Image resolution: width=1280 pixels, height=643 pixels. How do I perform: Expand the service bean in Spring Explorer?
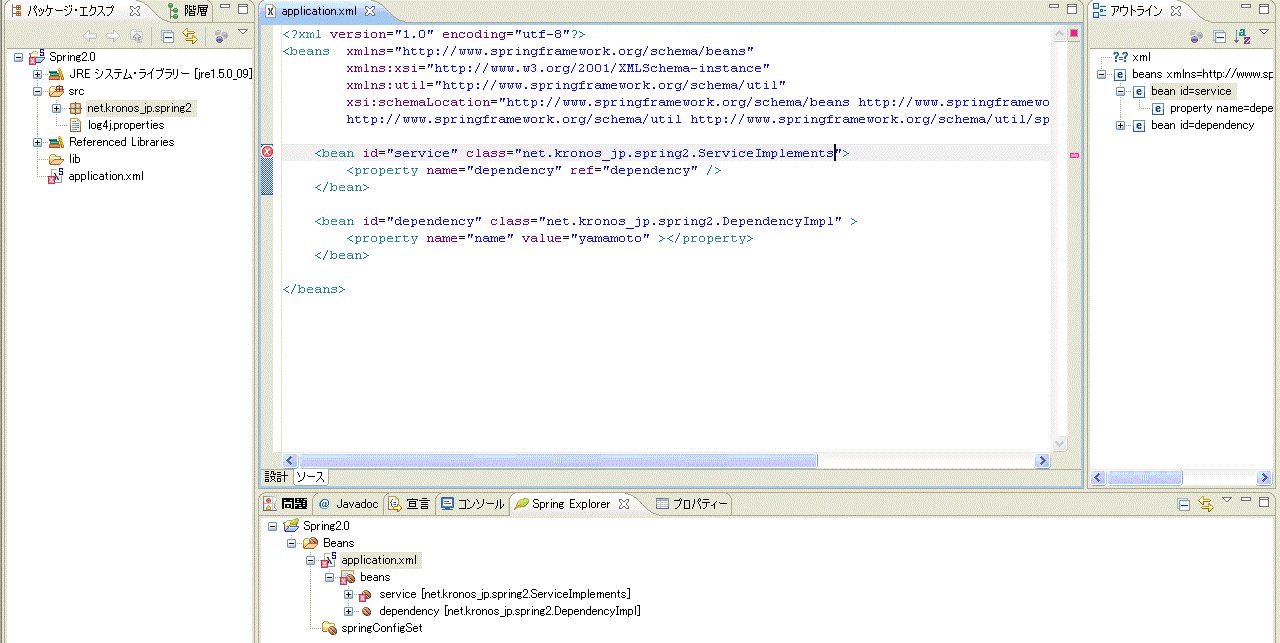click(348, 594)
